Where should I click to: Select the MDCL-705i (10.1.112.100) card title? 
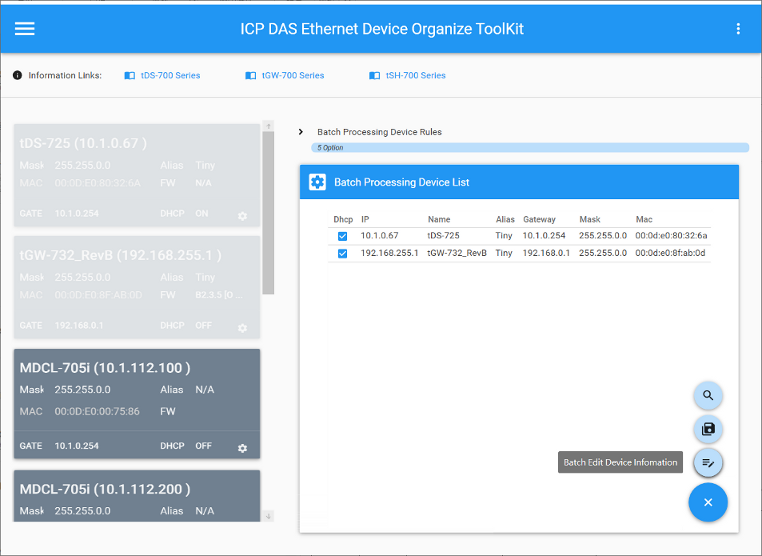click(x=105, y=368)
